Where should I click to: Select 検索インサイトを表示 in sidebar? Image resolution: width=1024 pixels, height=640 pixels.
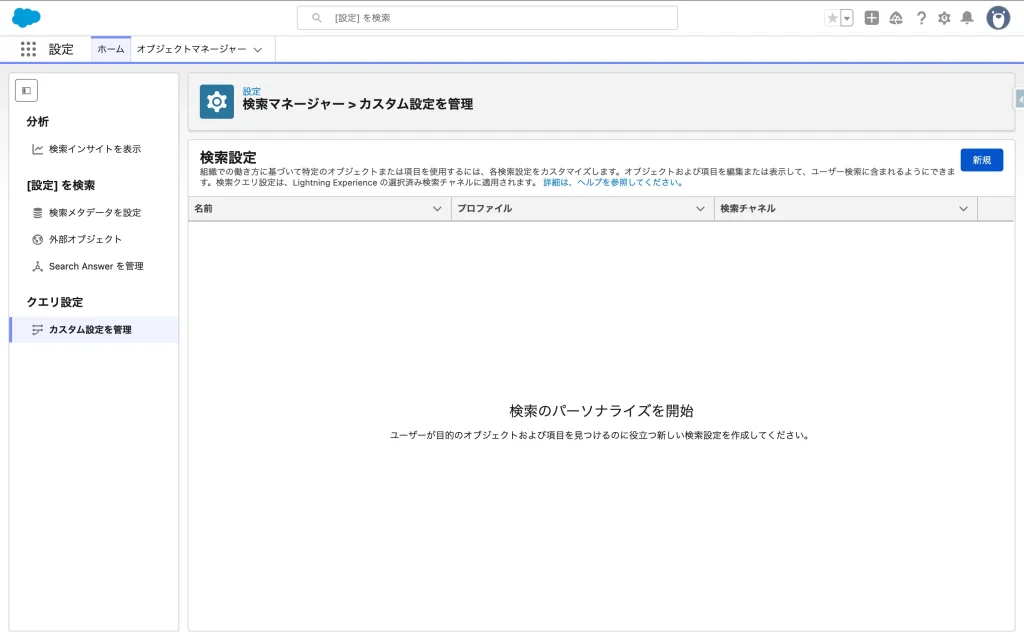pyautogui.click(x=94, y=149)
